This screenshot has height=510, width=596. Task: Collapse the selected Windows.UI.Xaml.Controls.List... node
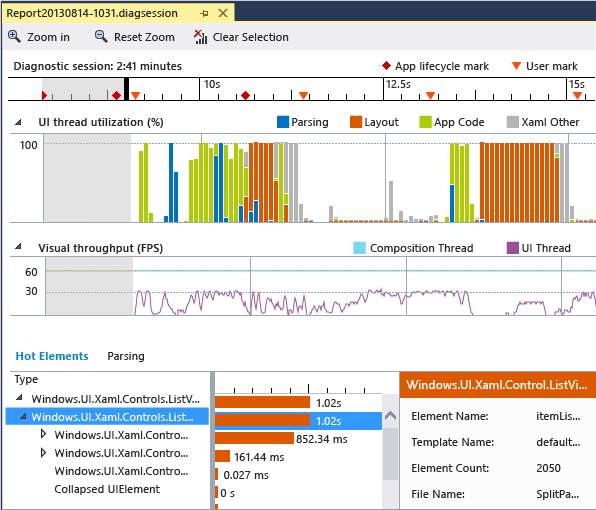[23, 417]
